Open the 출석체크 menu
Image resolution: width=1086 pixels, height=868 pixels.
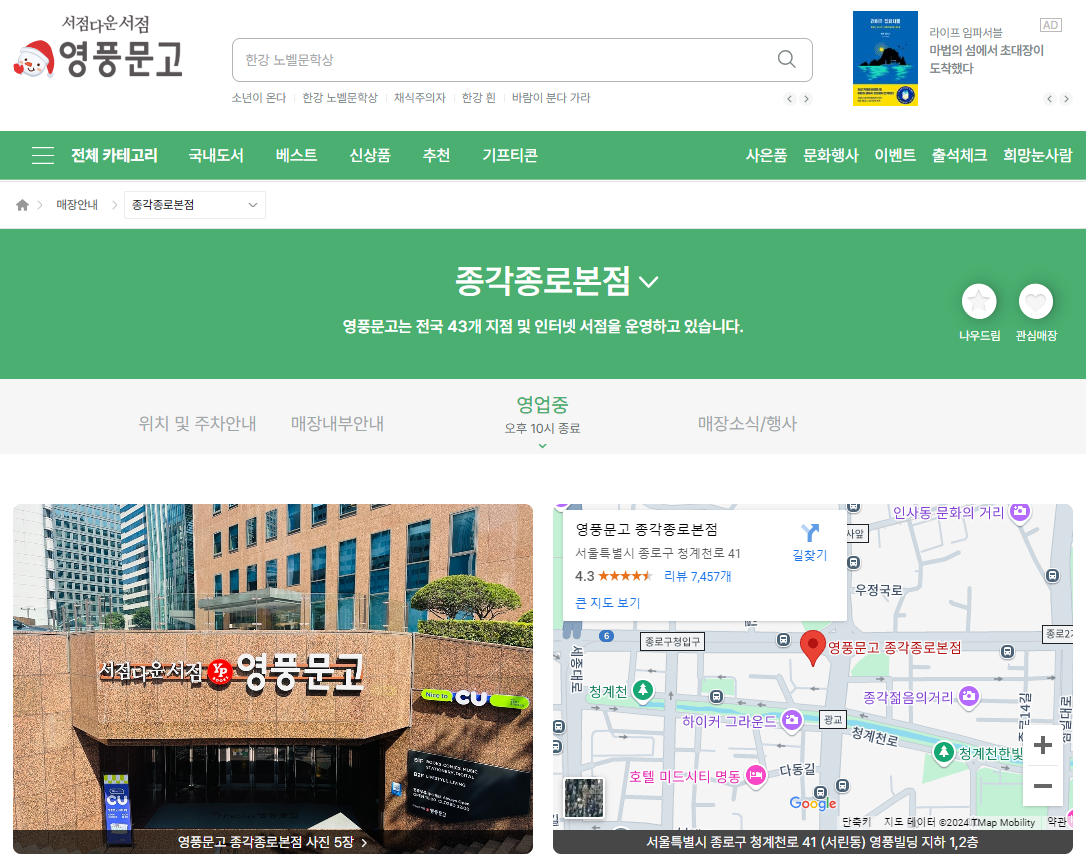(959, 155)
